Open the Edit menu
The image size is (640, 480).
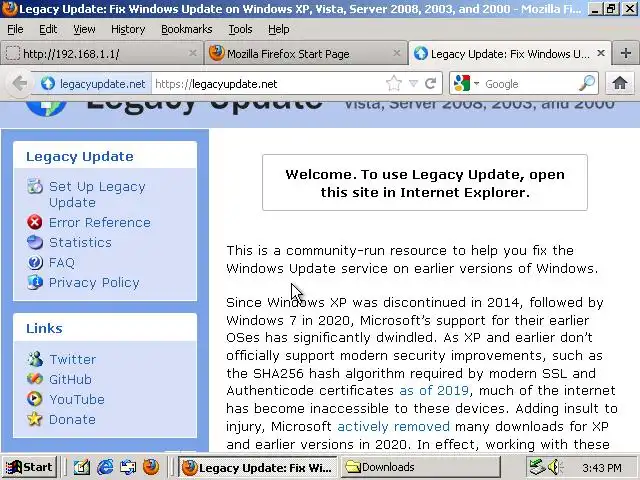point(48,29)
